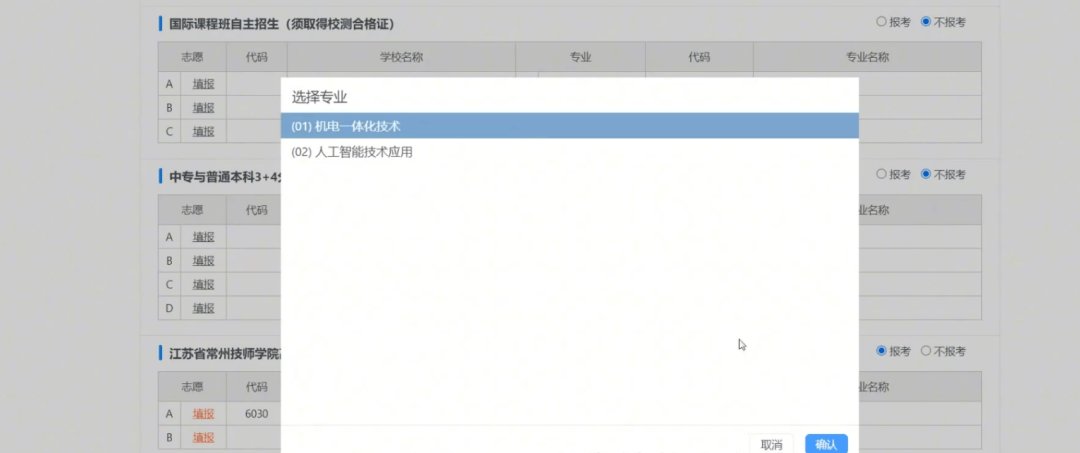Click the 确认 button in dialog
The width and height of the screenshot is (1080, 453).
826,444
